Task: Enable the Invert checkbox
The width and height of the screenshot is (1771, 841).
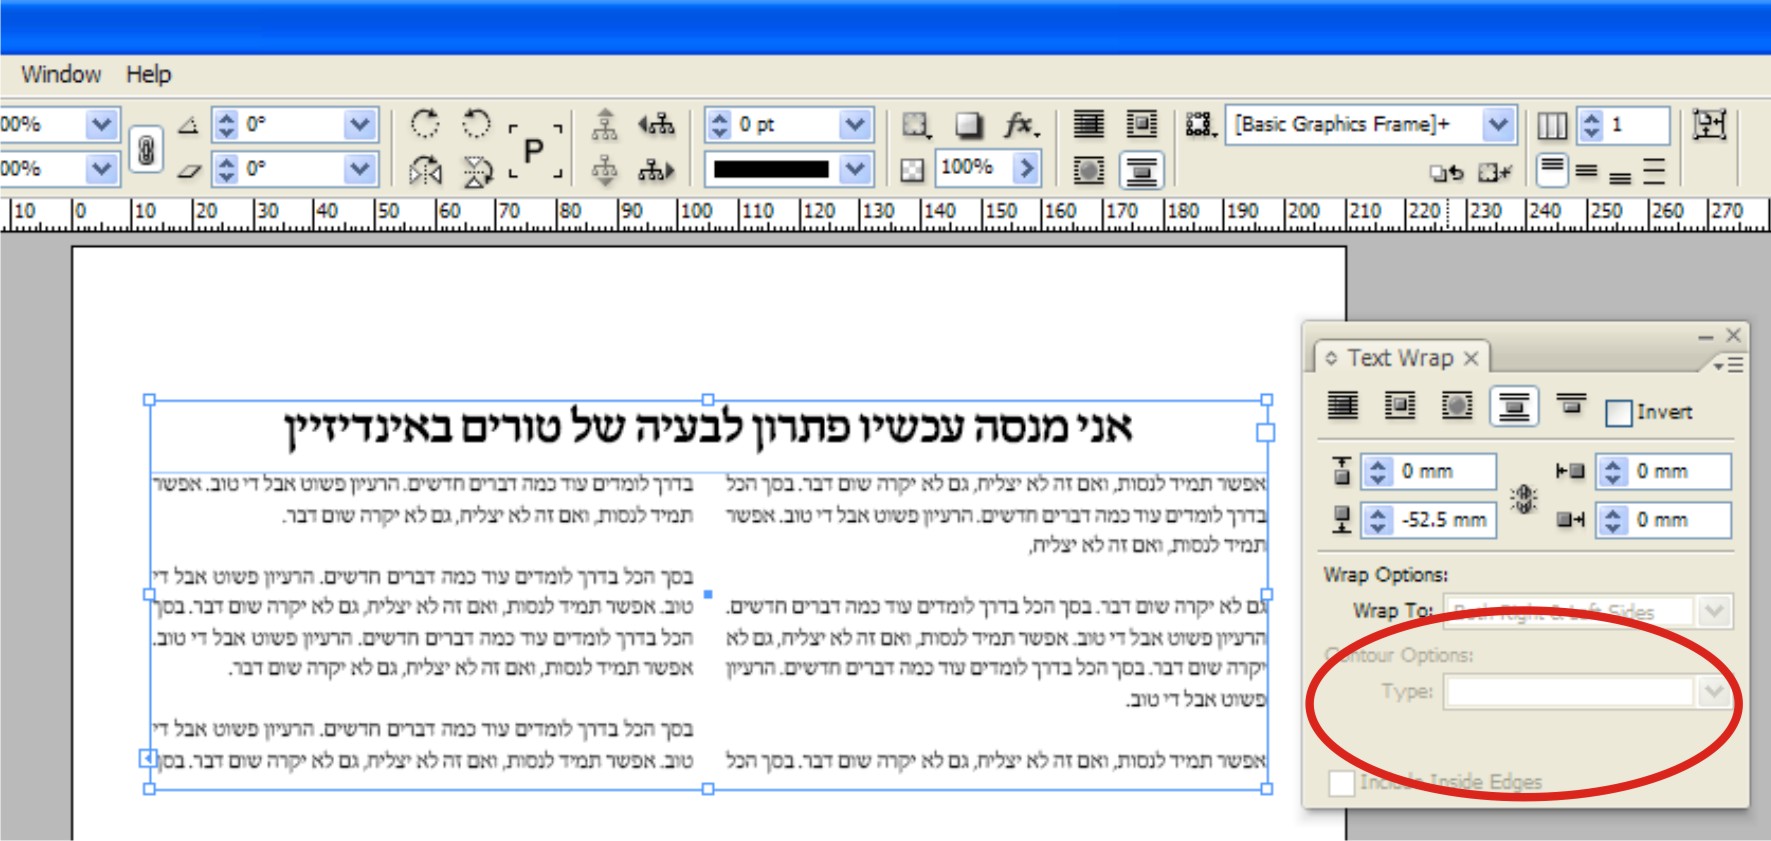Action: point(1619,412)
